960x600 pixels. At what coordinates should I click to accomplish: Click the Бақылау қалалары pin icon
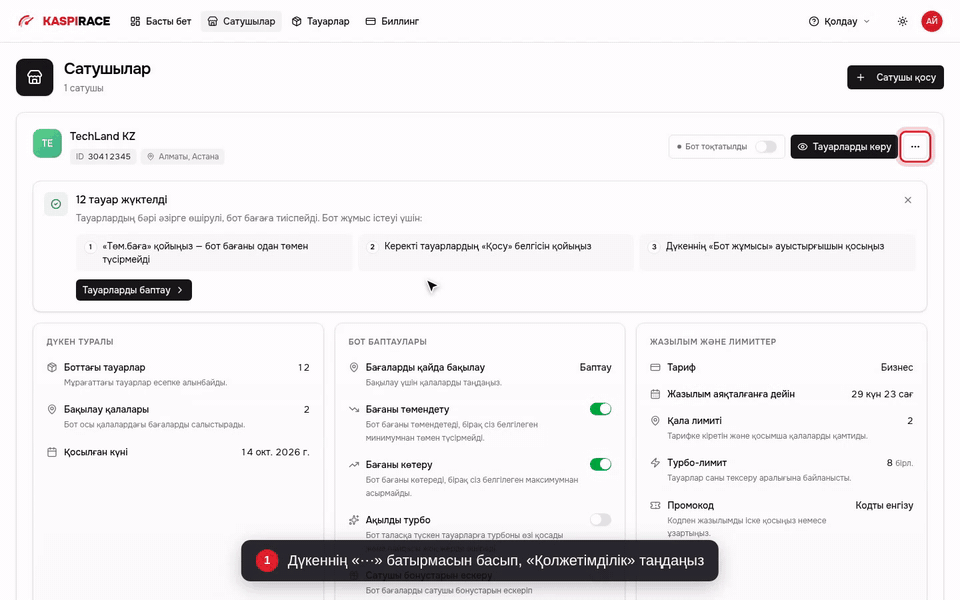click(52, 409)
